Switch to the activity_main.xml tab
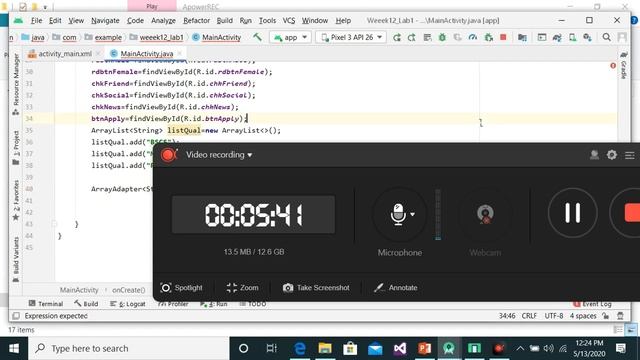The width and height of the screenshot is (640, 360). 65,53
